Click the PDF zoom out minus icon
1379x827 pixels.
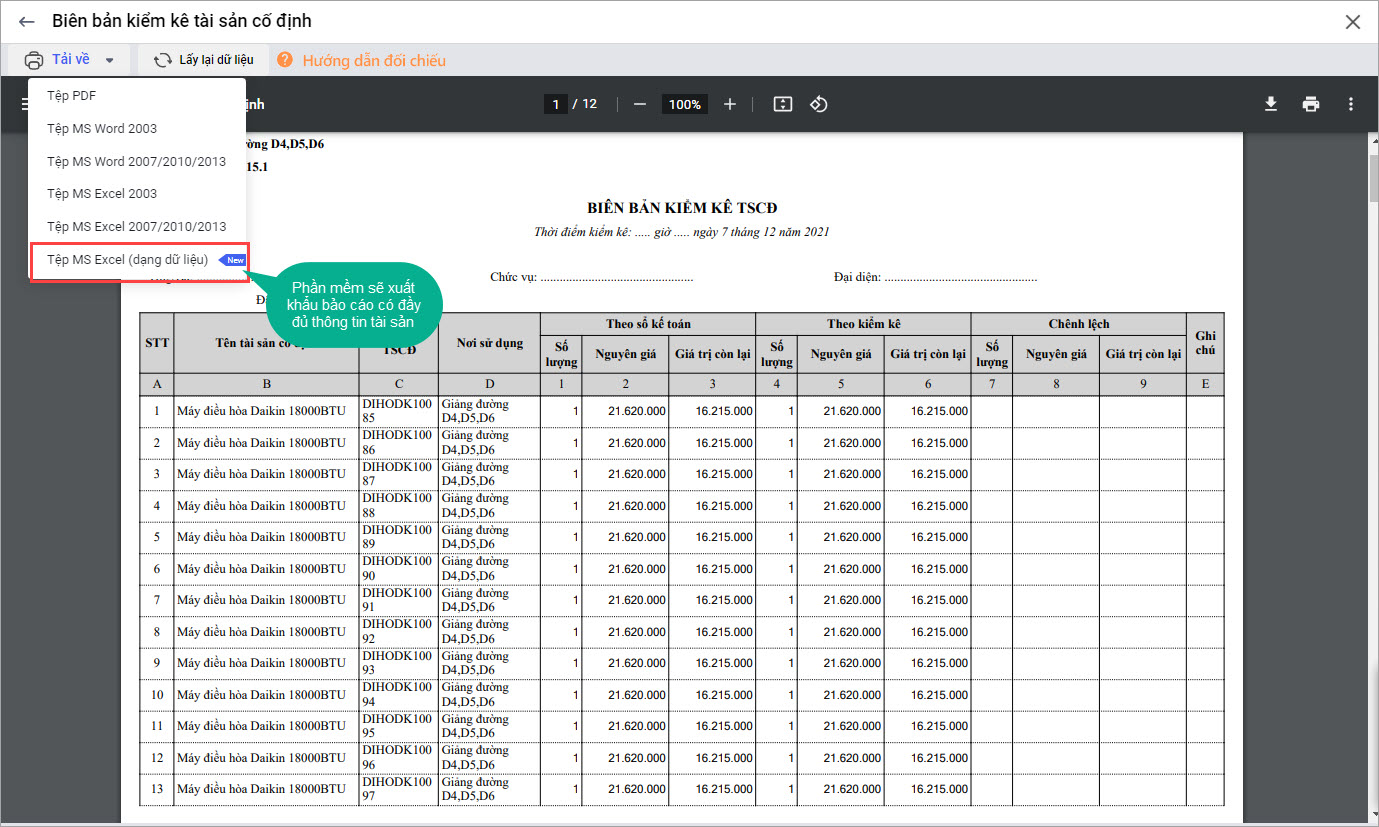point(640,104)
